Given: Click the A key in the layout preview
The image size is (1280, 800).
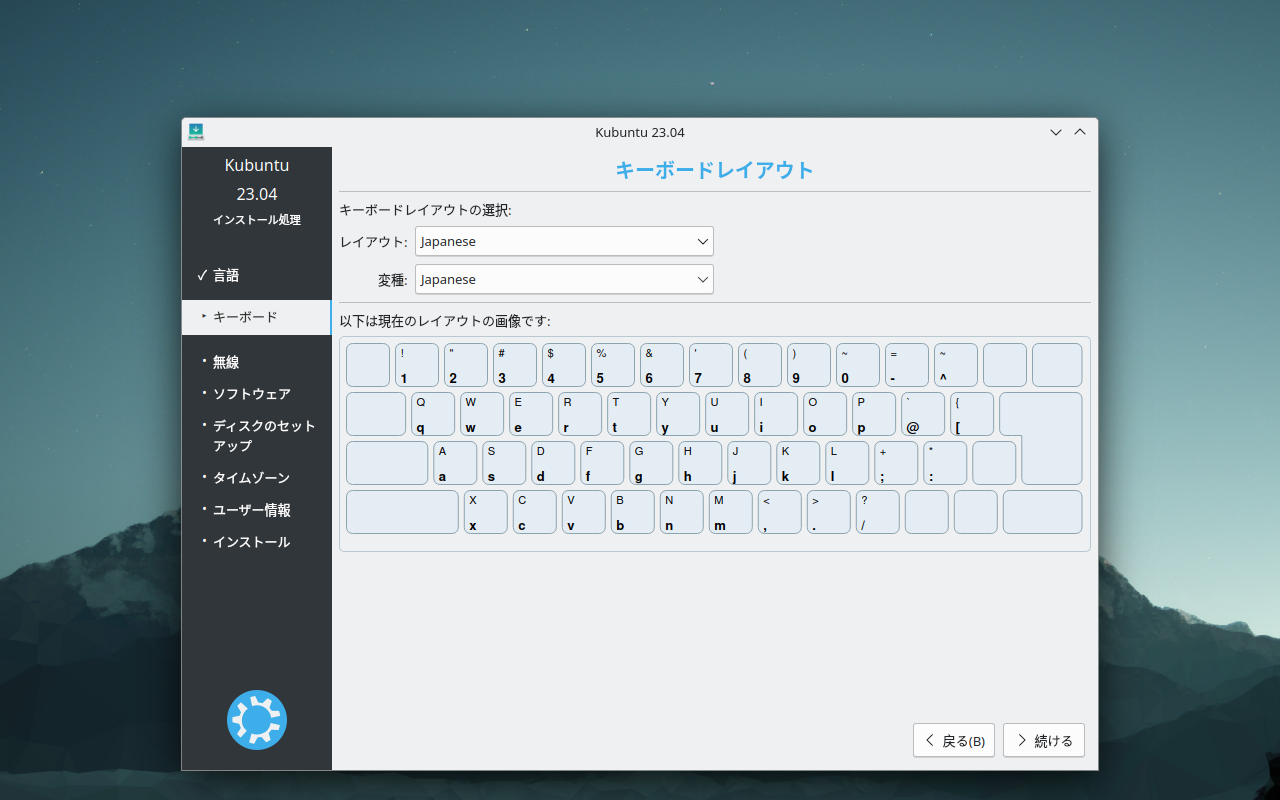Looking at the screenshot, I should (x=455, y=463).
